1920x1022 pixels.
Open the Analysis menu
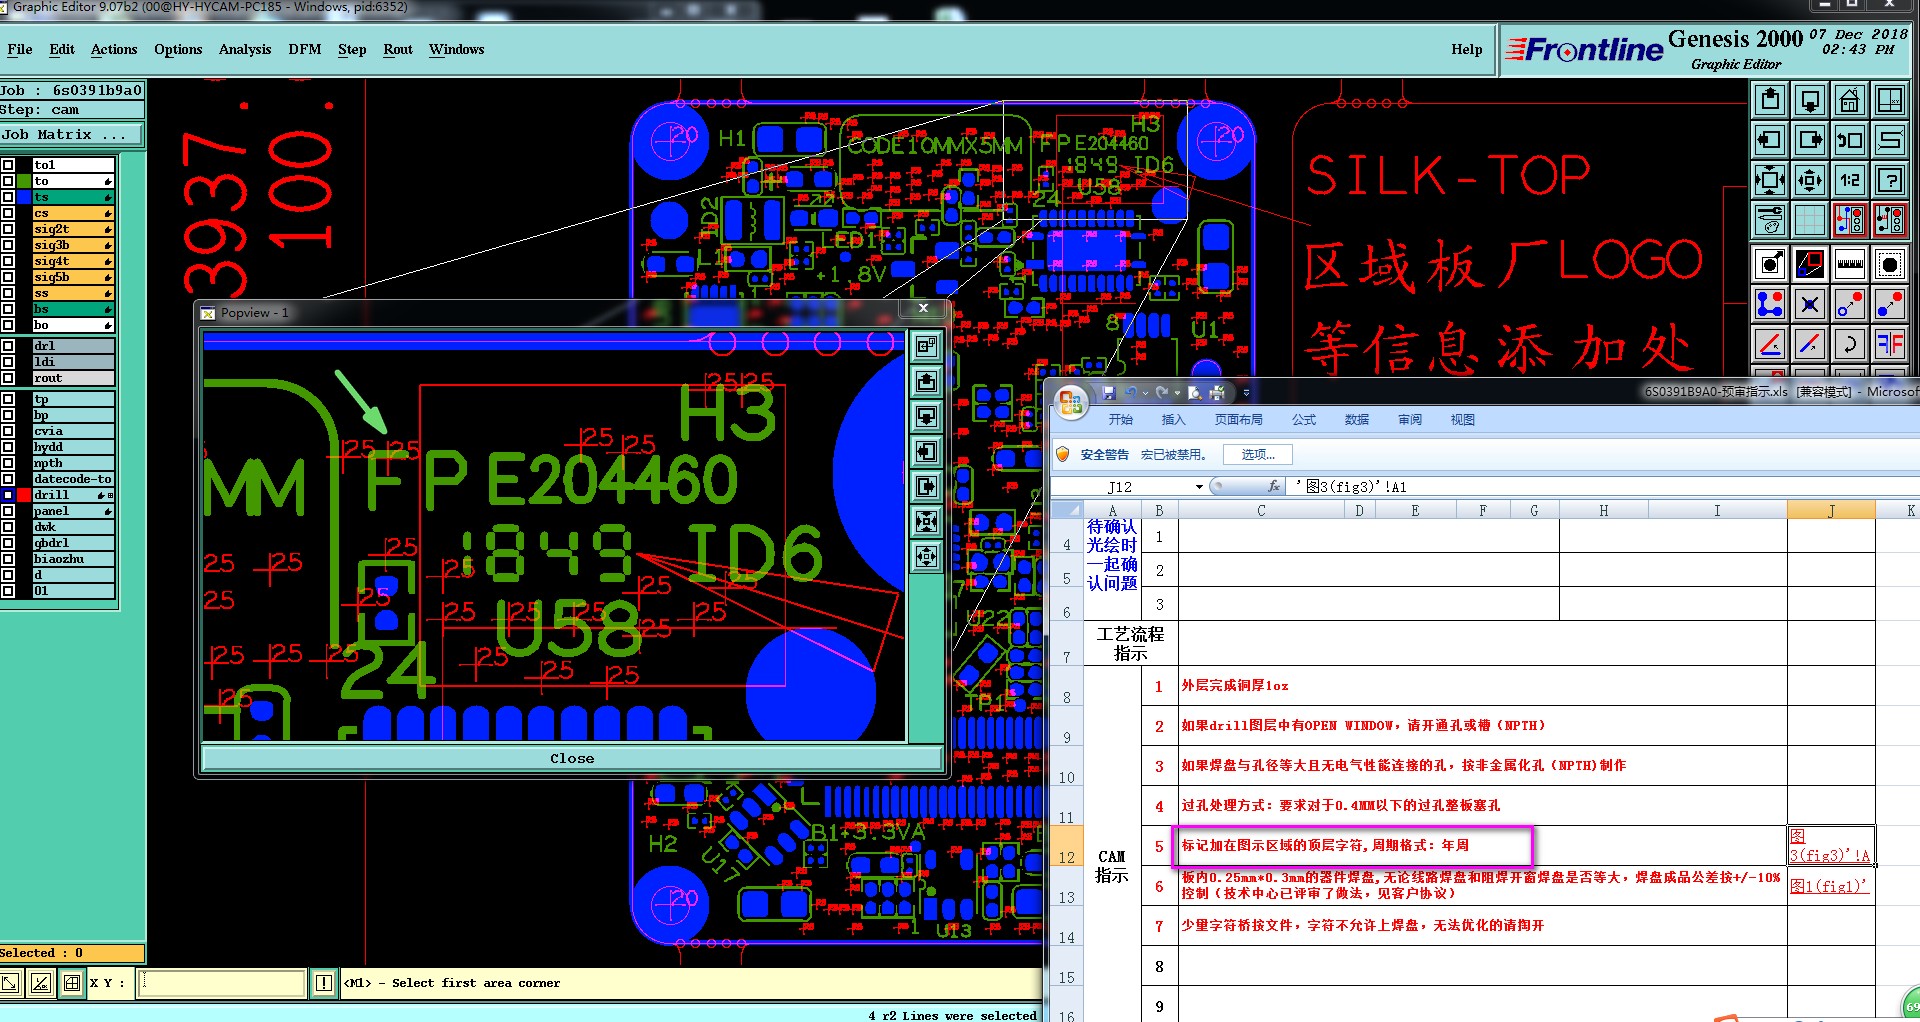245,49
